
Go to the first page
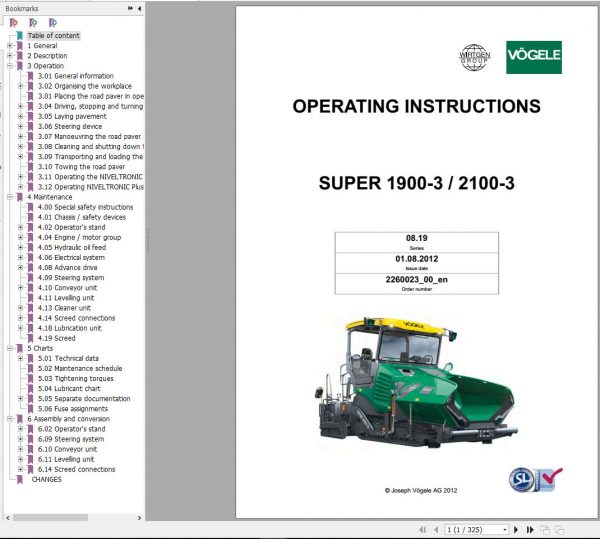422,529
